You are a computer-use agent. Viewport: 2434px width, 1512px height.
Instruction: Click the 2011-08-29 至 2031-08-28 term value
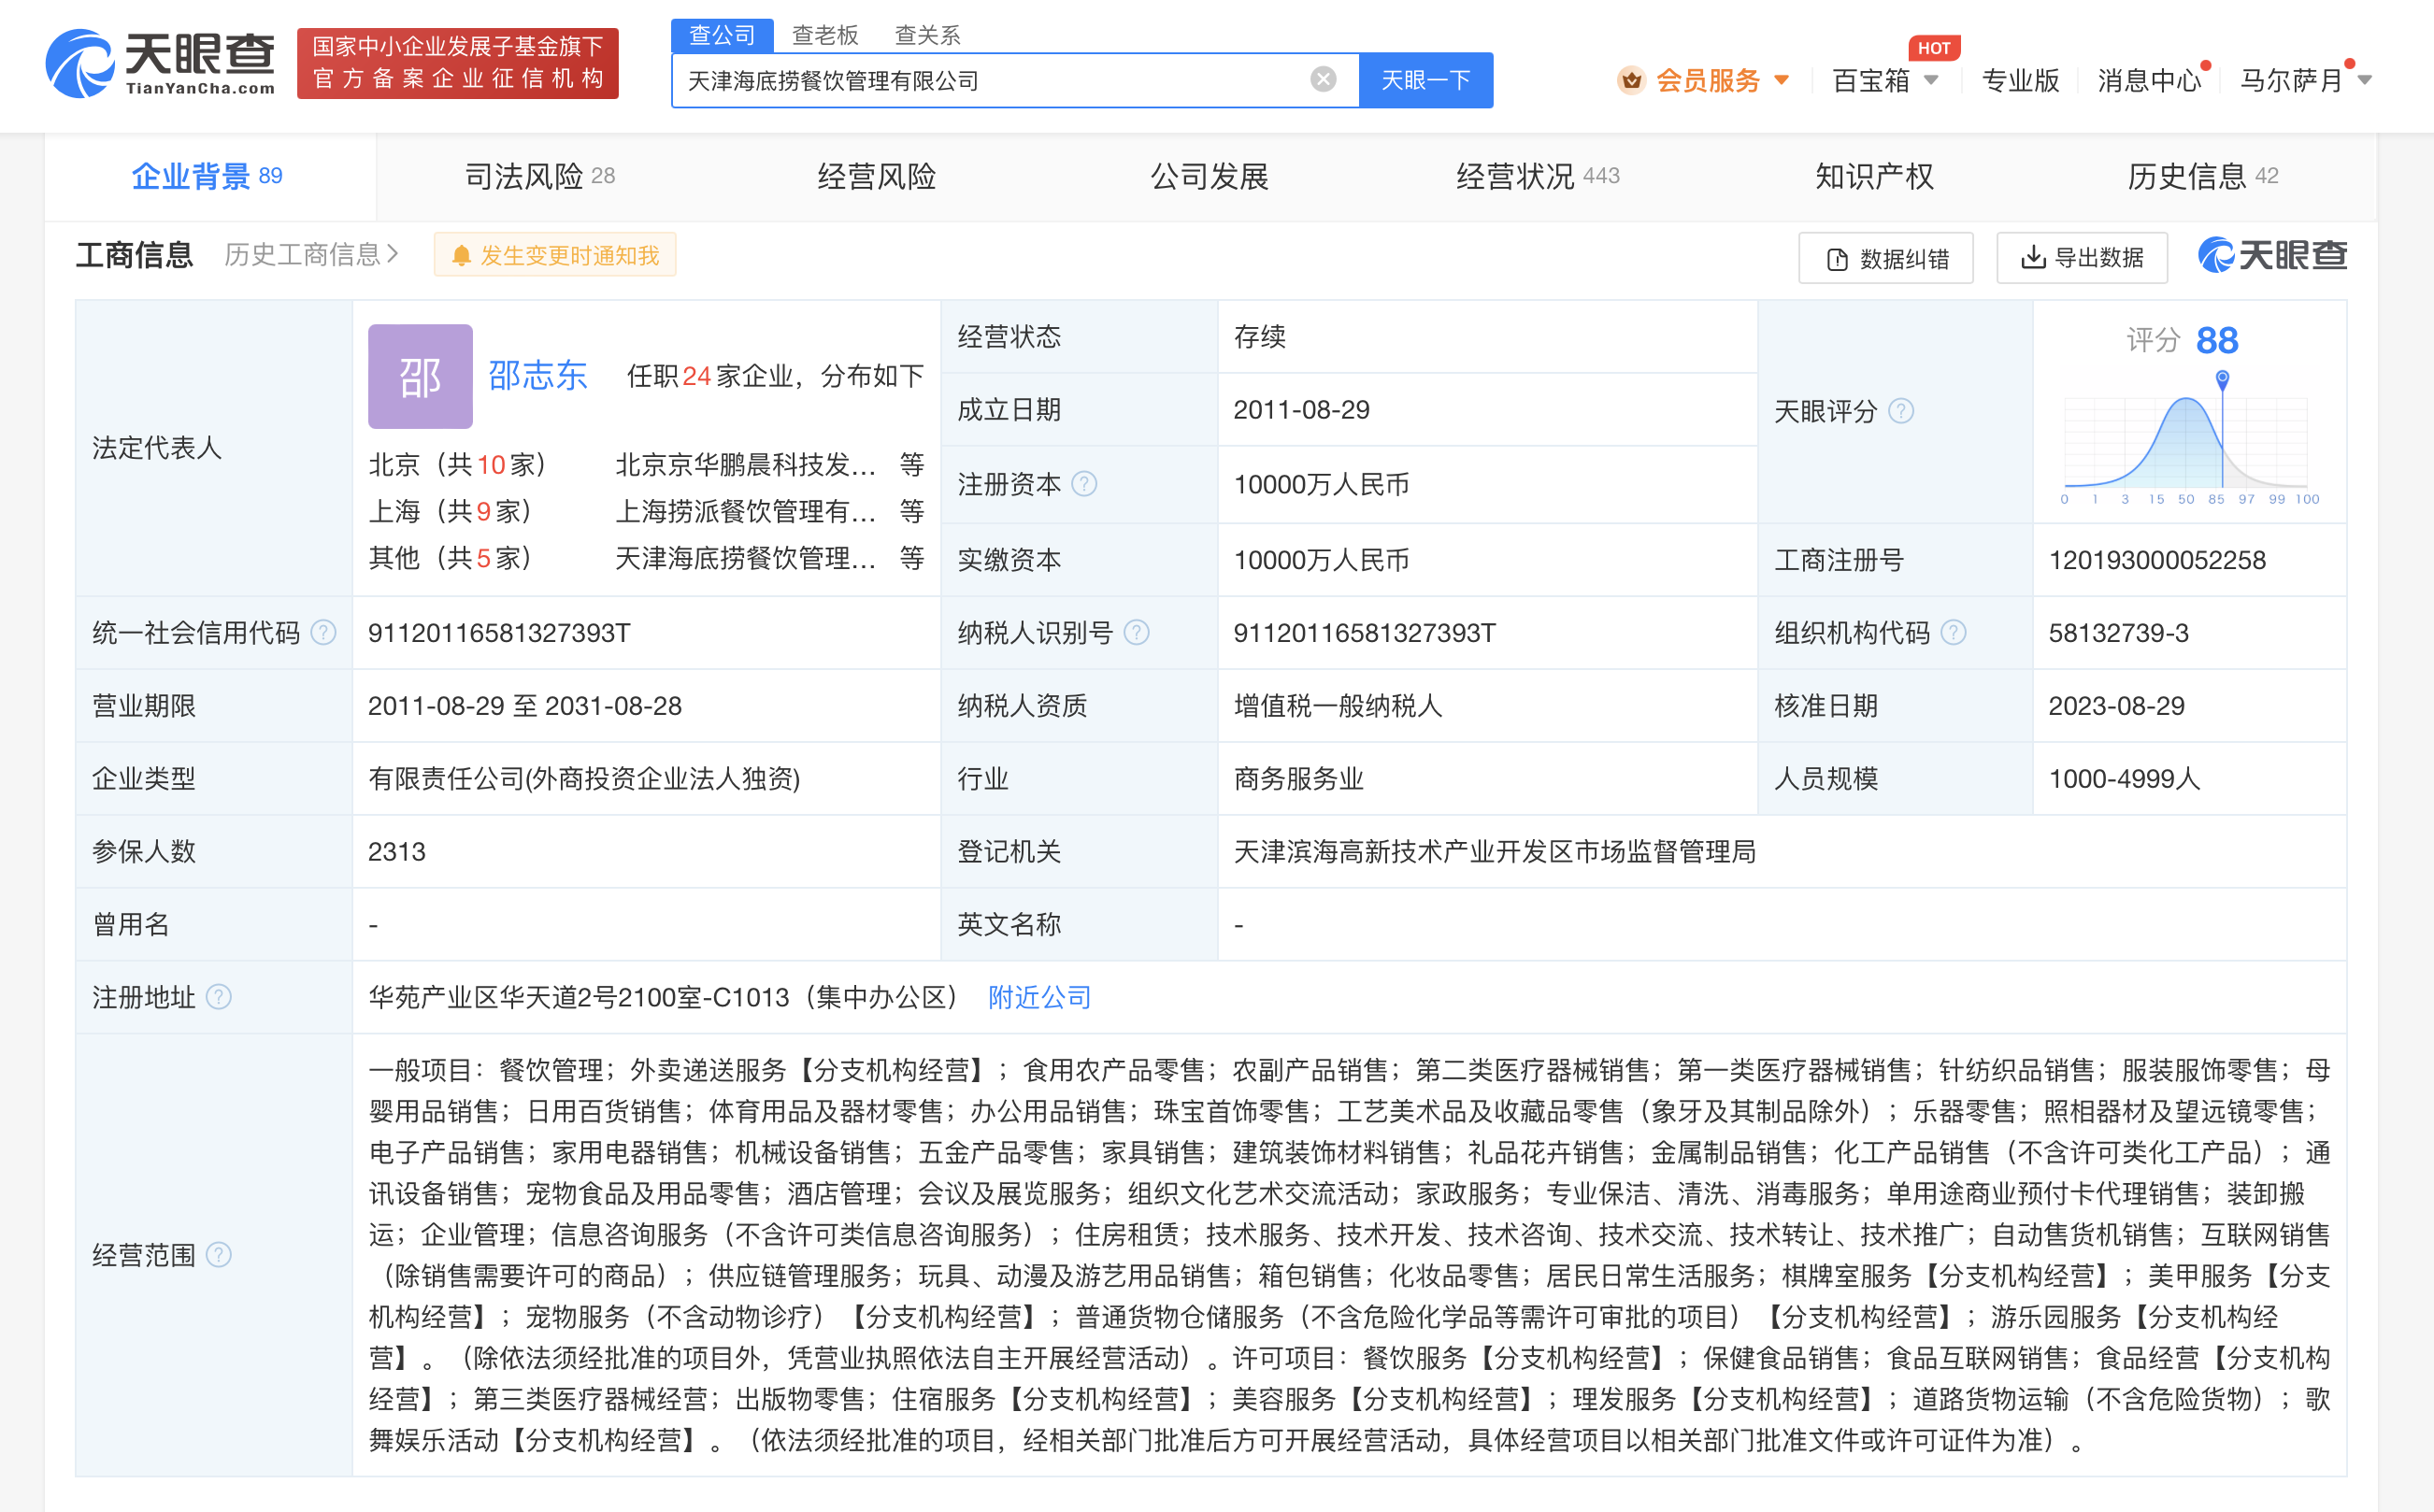point(524,706)
